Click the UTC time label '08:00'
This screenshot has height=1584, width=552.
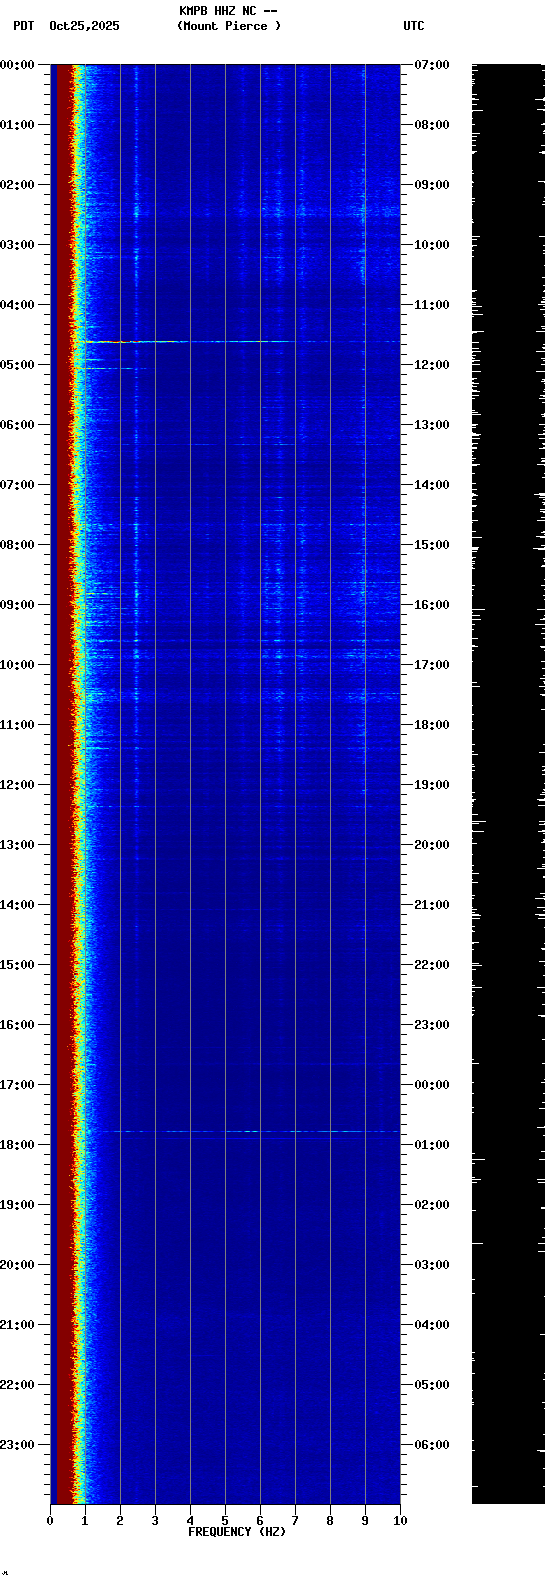[432, 125]
